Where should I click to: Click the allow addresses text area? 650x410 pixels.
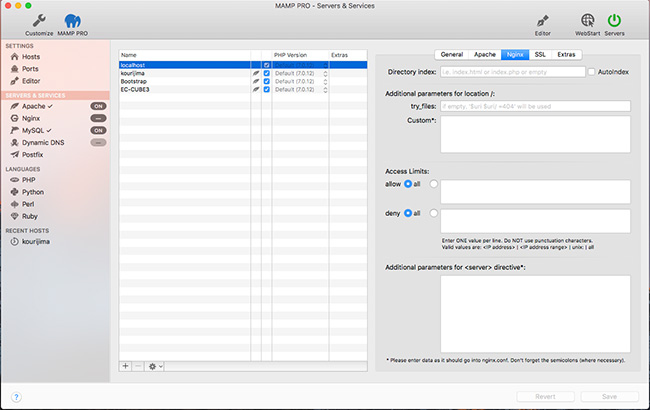tap(536, 192)
